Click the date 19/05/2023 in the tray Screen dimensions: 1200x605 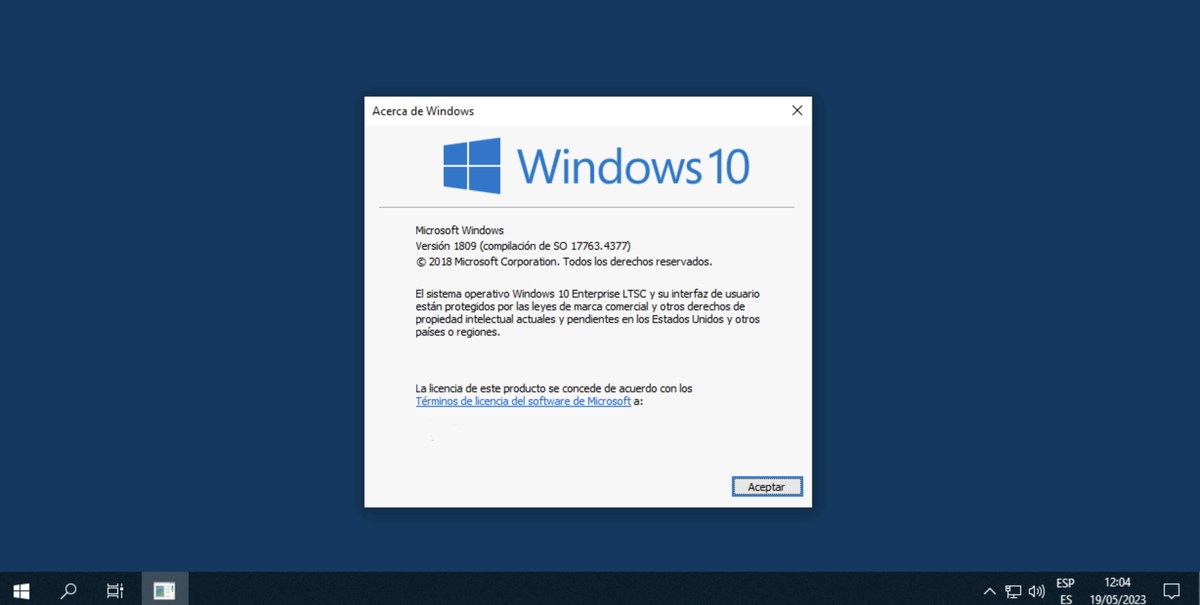(1120, 597)
